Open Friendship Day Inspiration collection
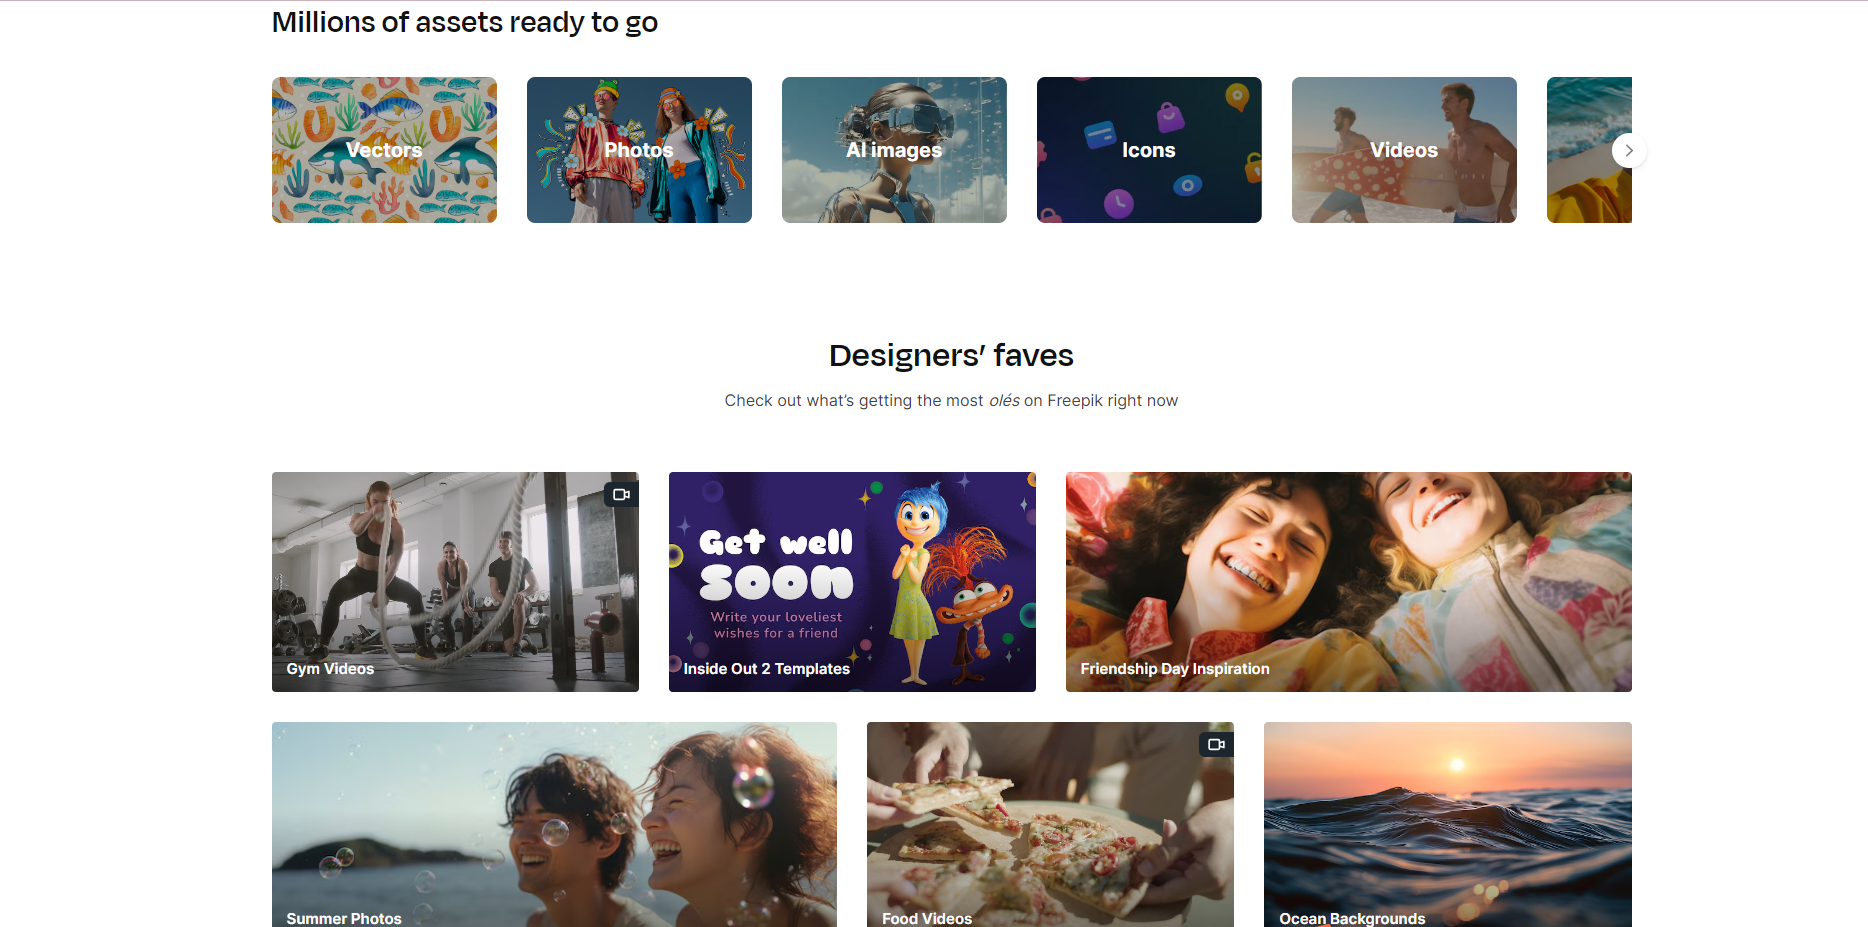Image resolution: width=1868 pixels, height=927 pixels. coord(1349,582)
